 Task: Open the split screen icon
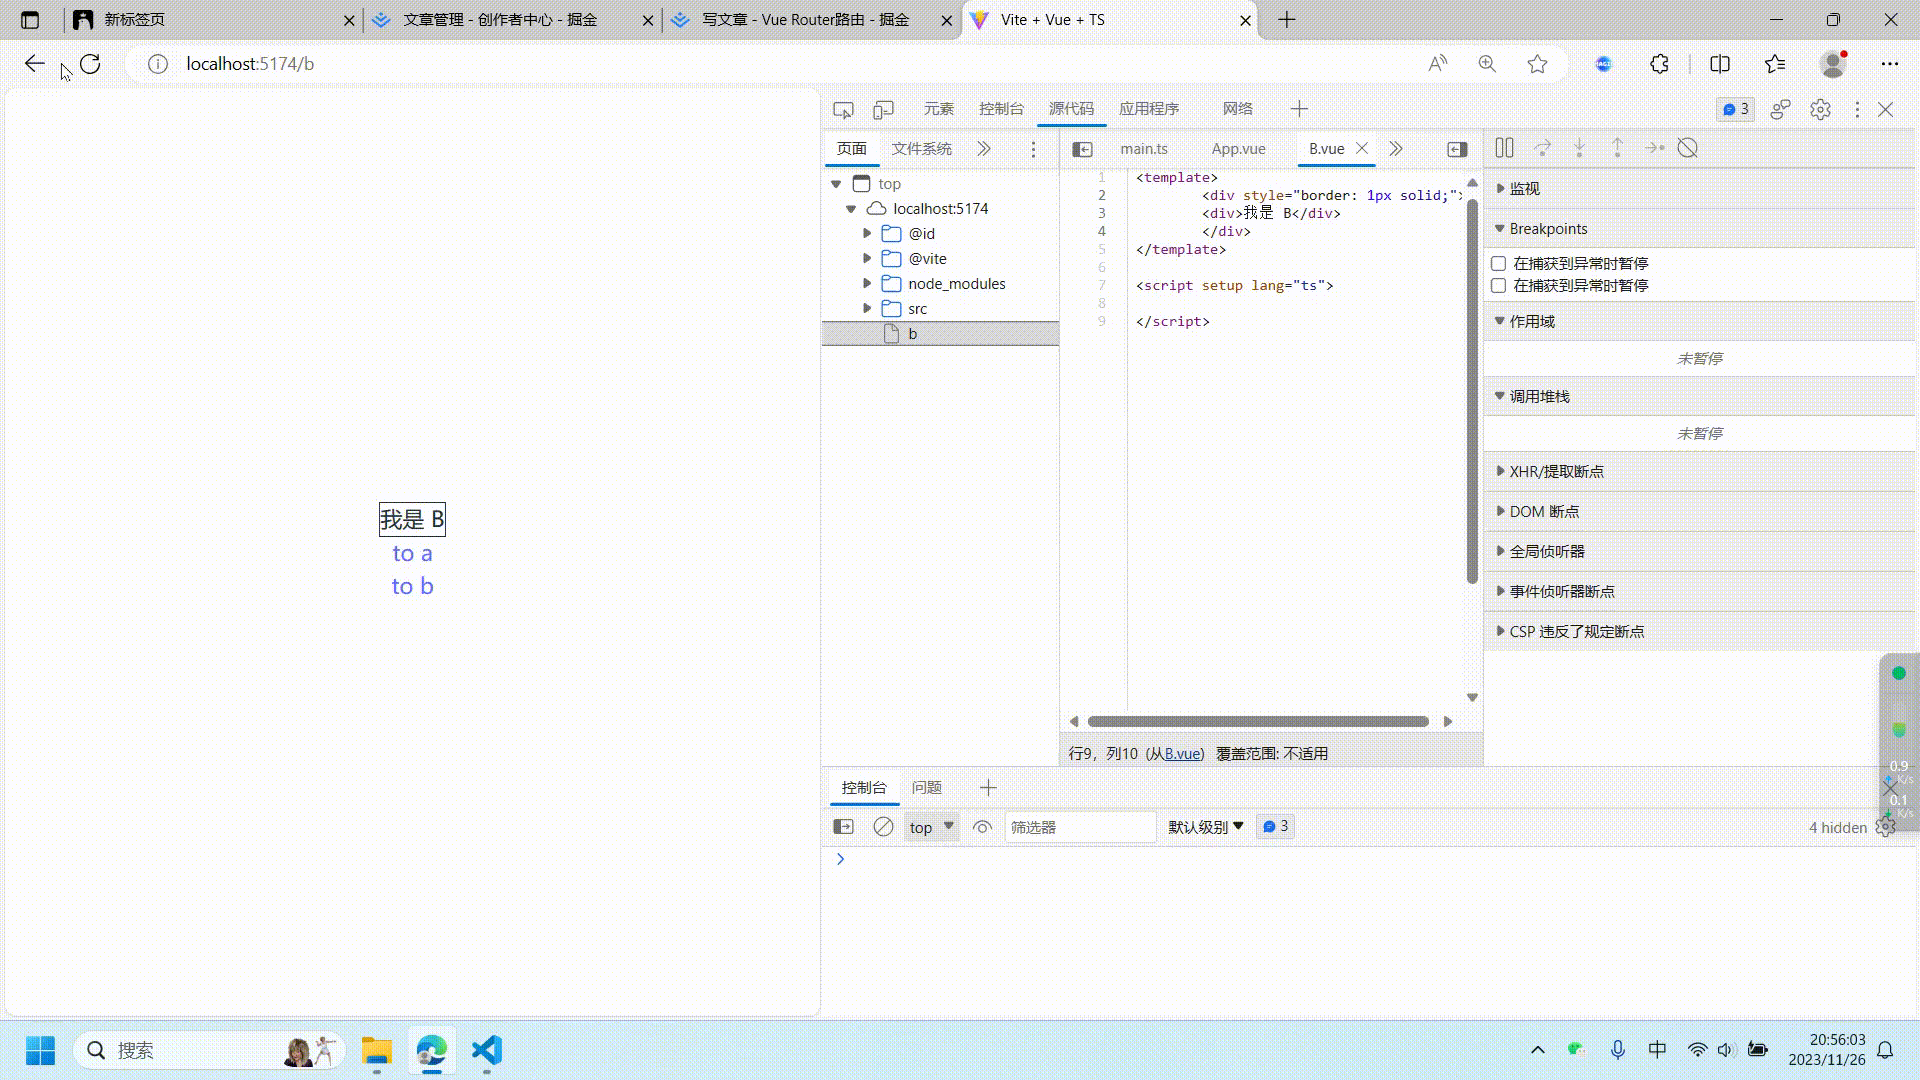click(1720, 64)
